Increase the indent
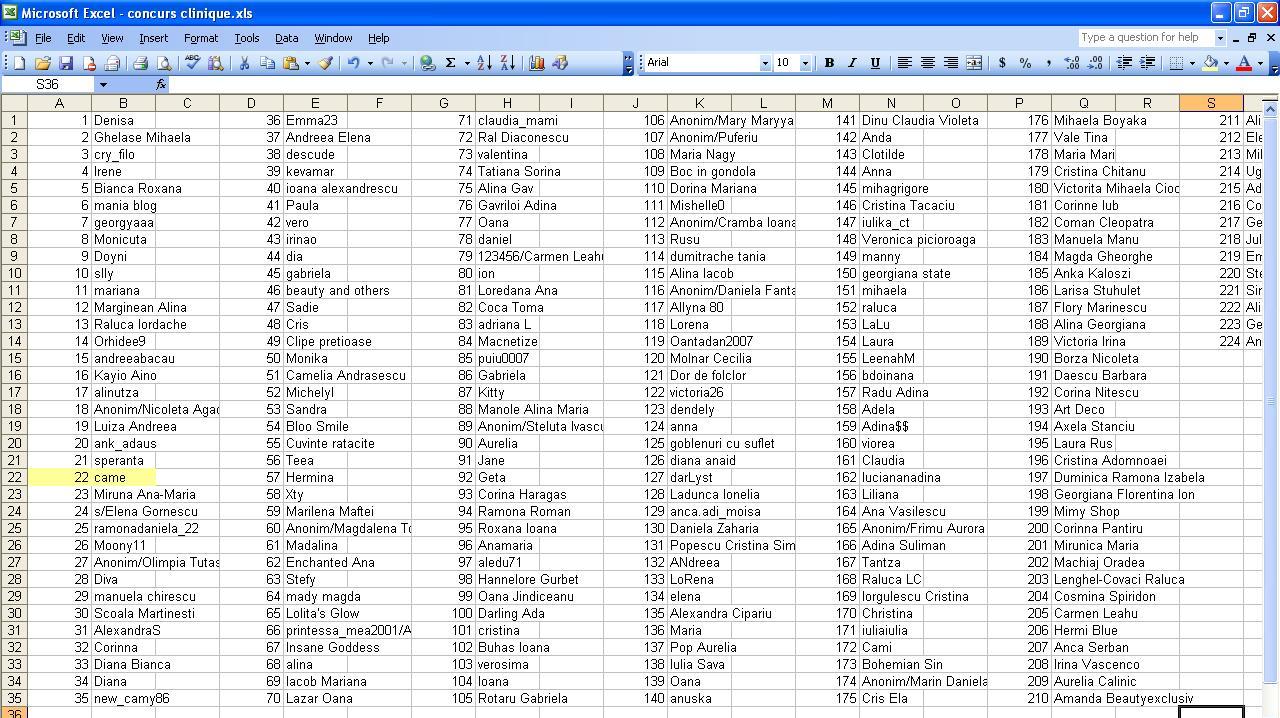This screenshot has width=1280, height=718. (x=1147, y=63)
